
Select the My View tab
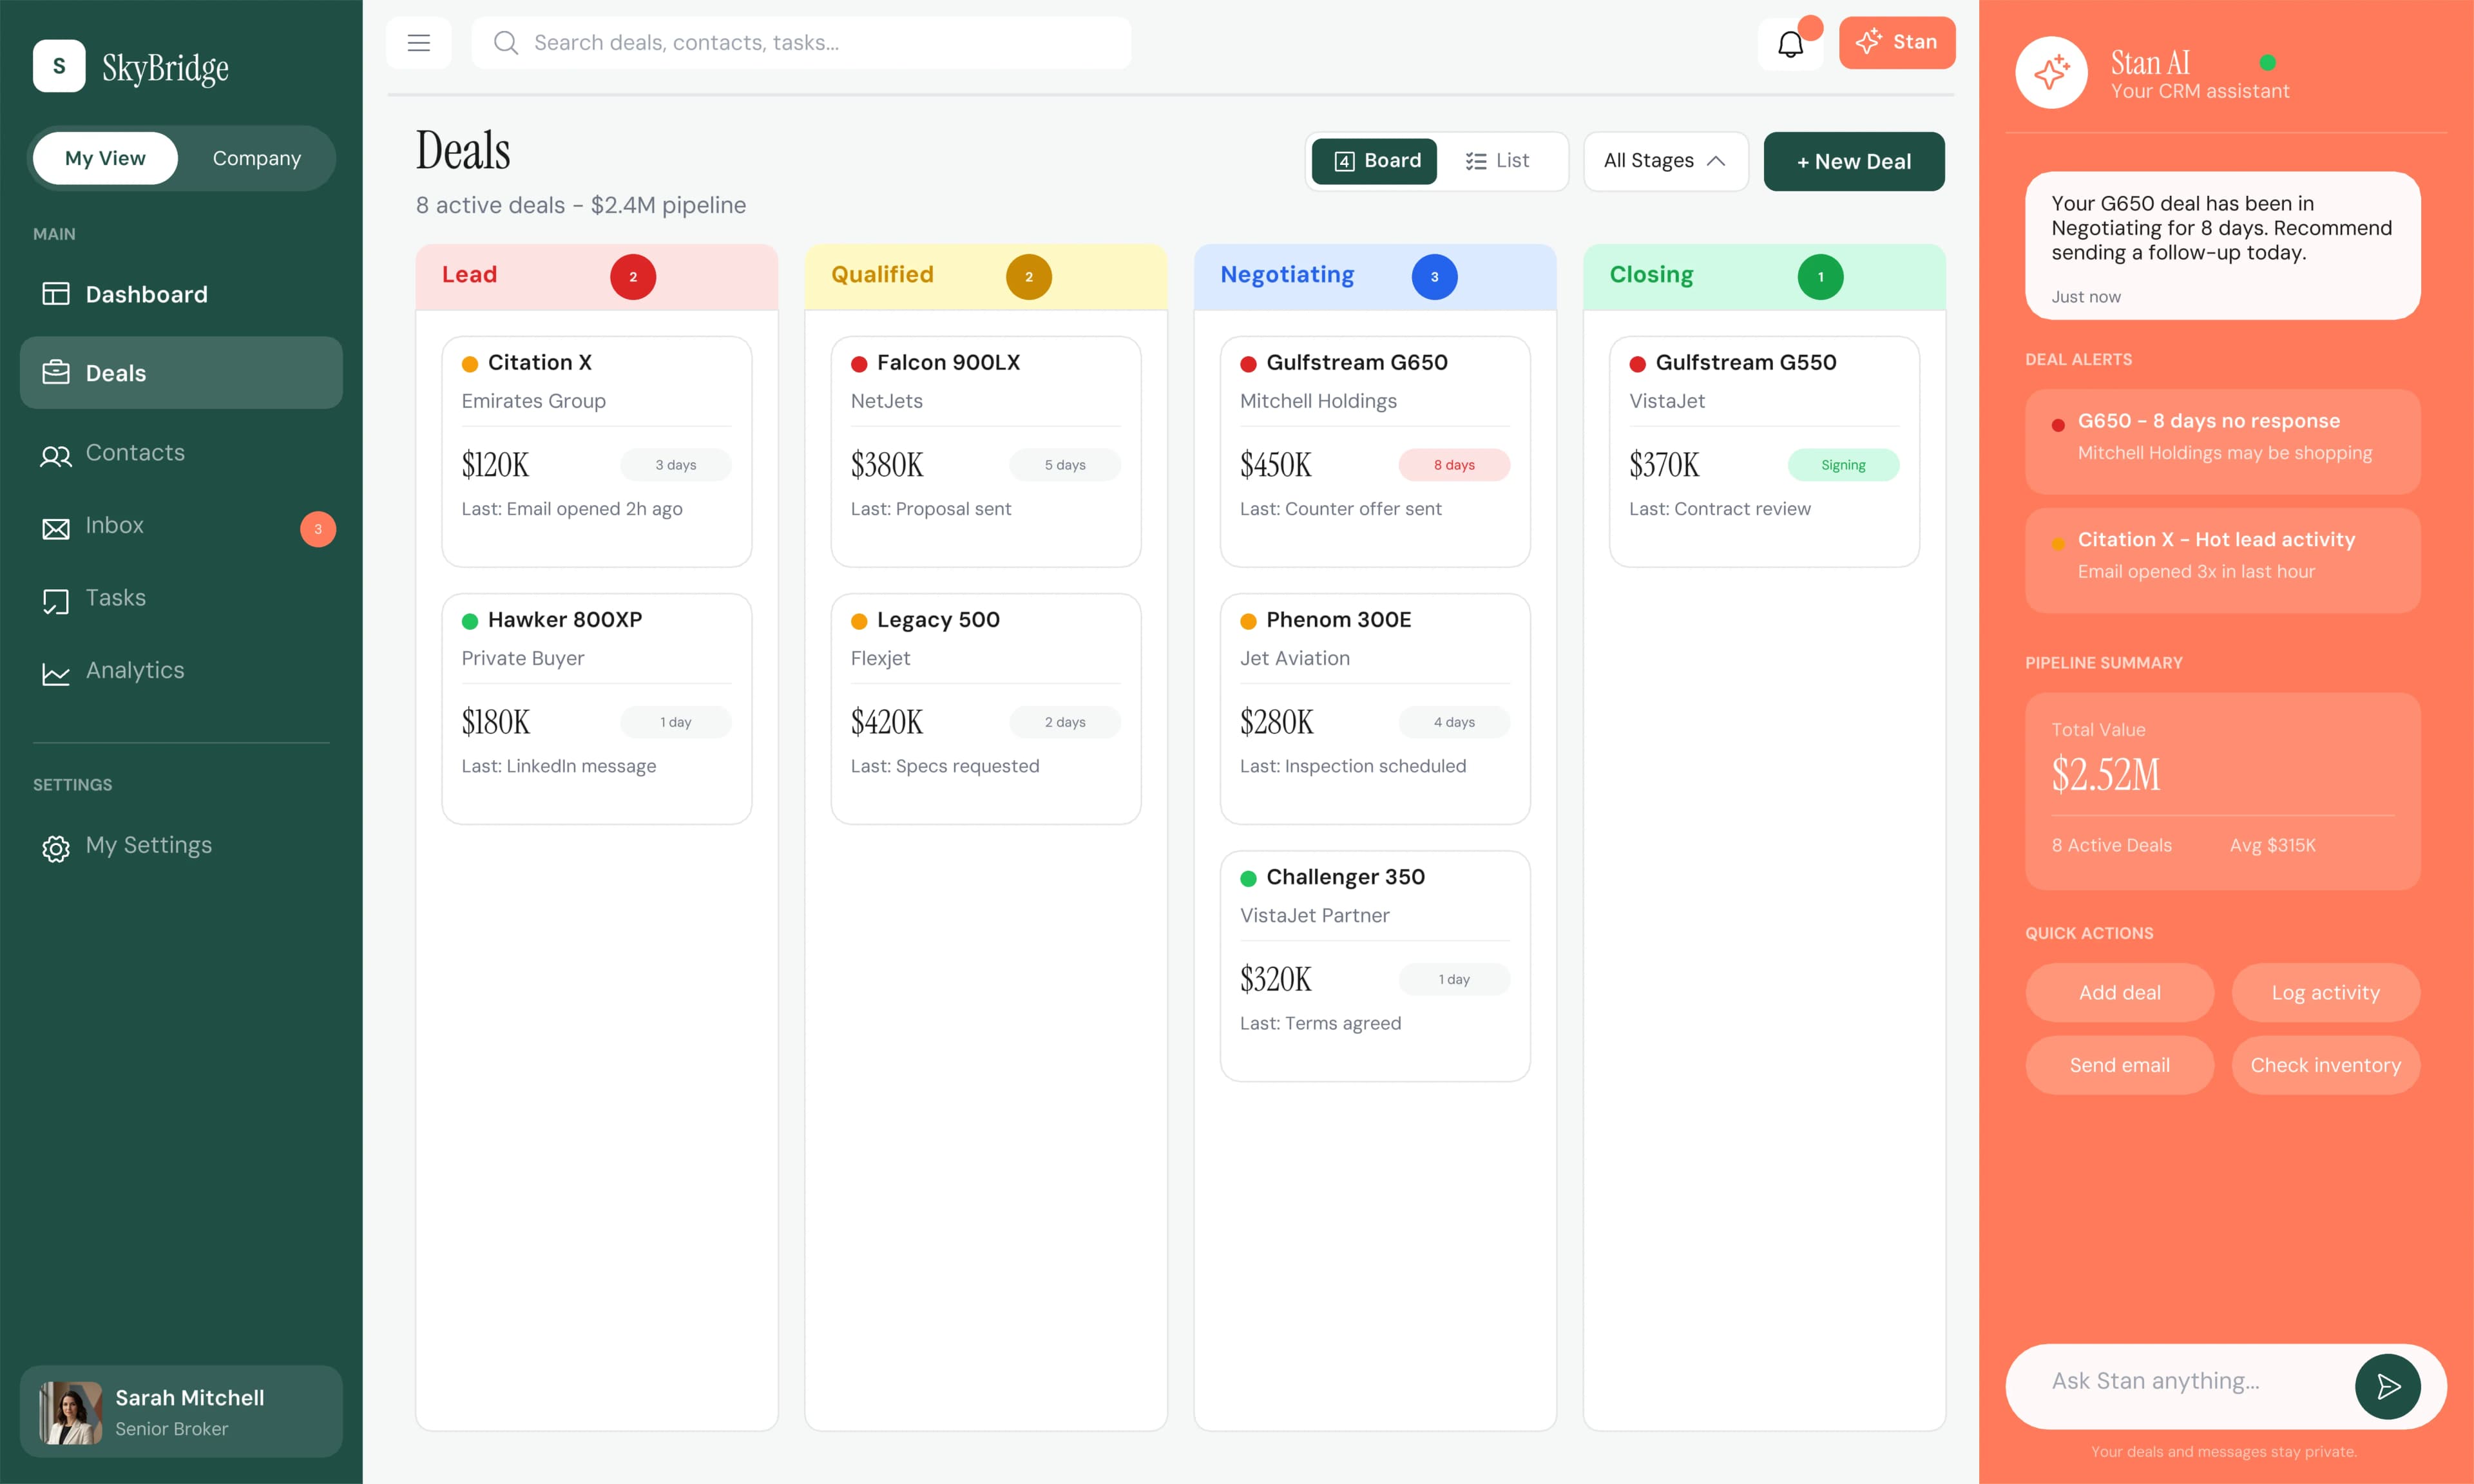(x=105, y=157)
